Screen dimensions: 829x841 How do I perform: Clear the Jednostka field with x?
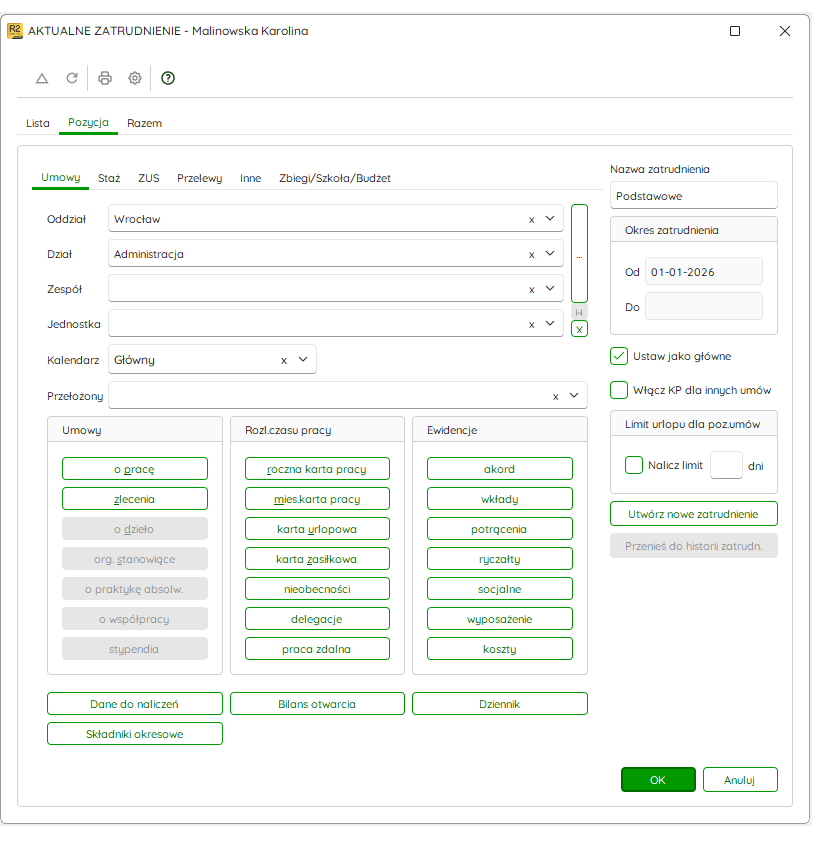(x=531, y=324)
